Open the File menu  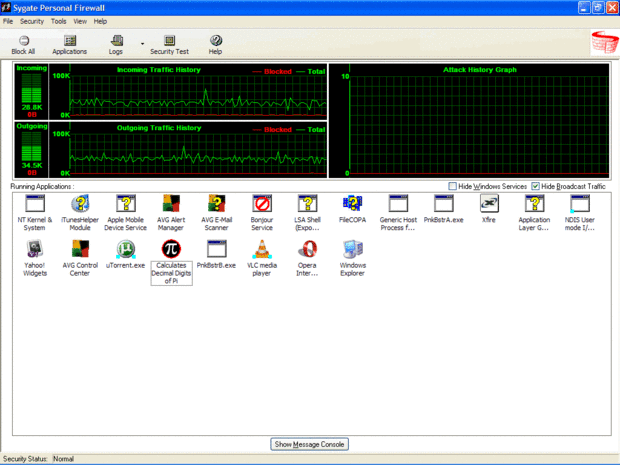pos(8,21)
